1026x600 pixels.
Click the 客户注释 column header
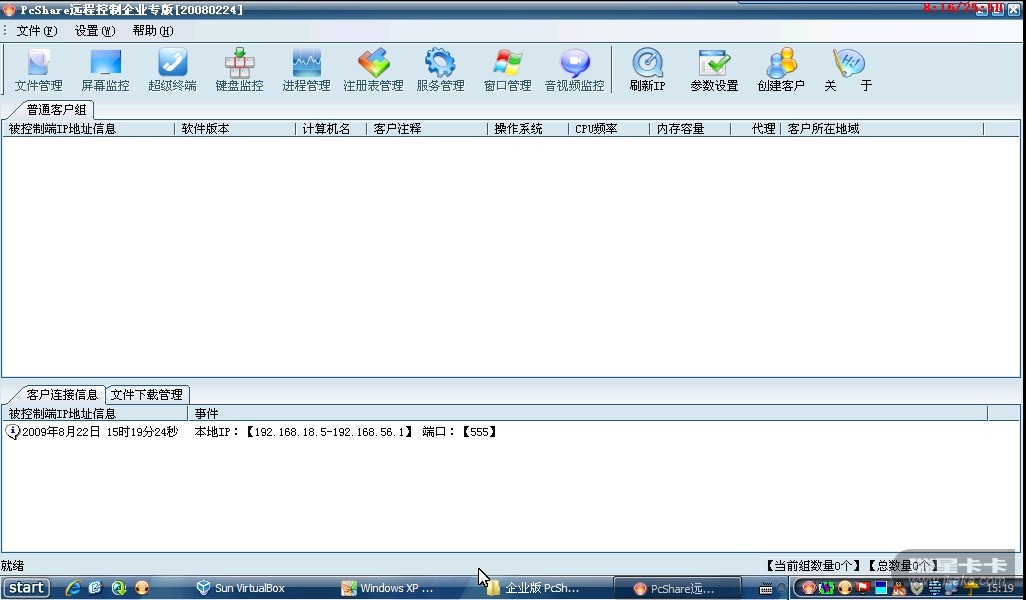tap(427, 129)
